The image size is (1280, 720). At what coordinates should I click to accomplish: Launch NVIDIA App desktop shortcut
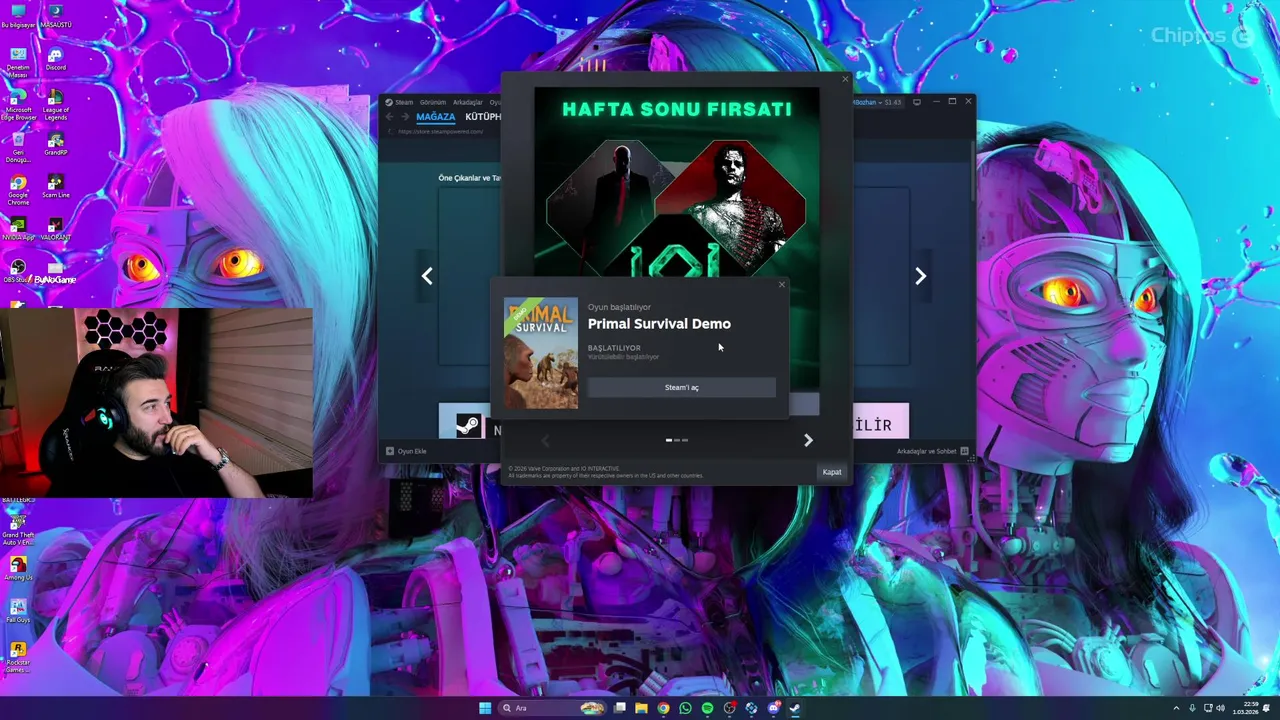pos(18,229)
